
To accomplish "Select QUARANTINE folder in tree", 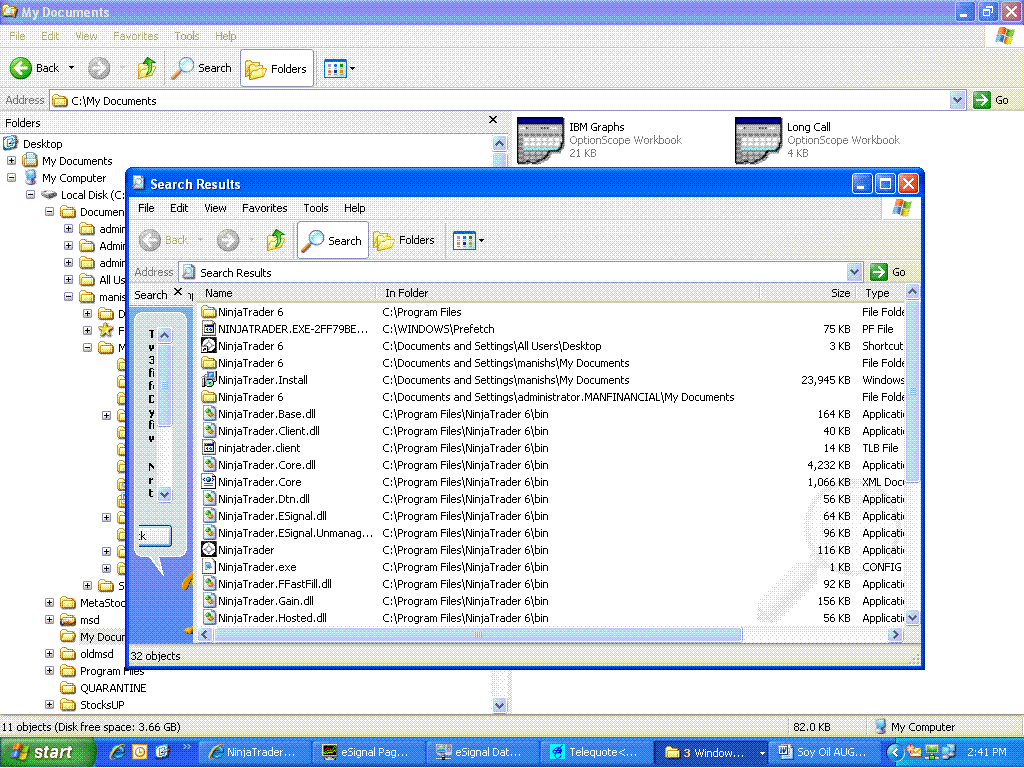I will point(112,688).
